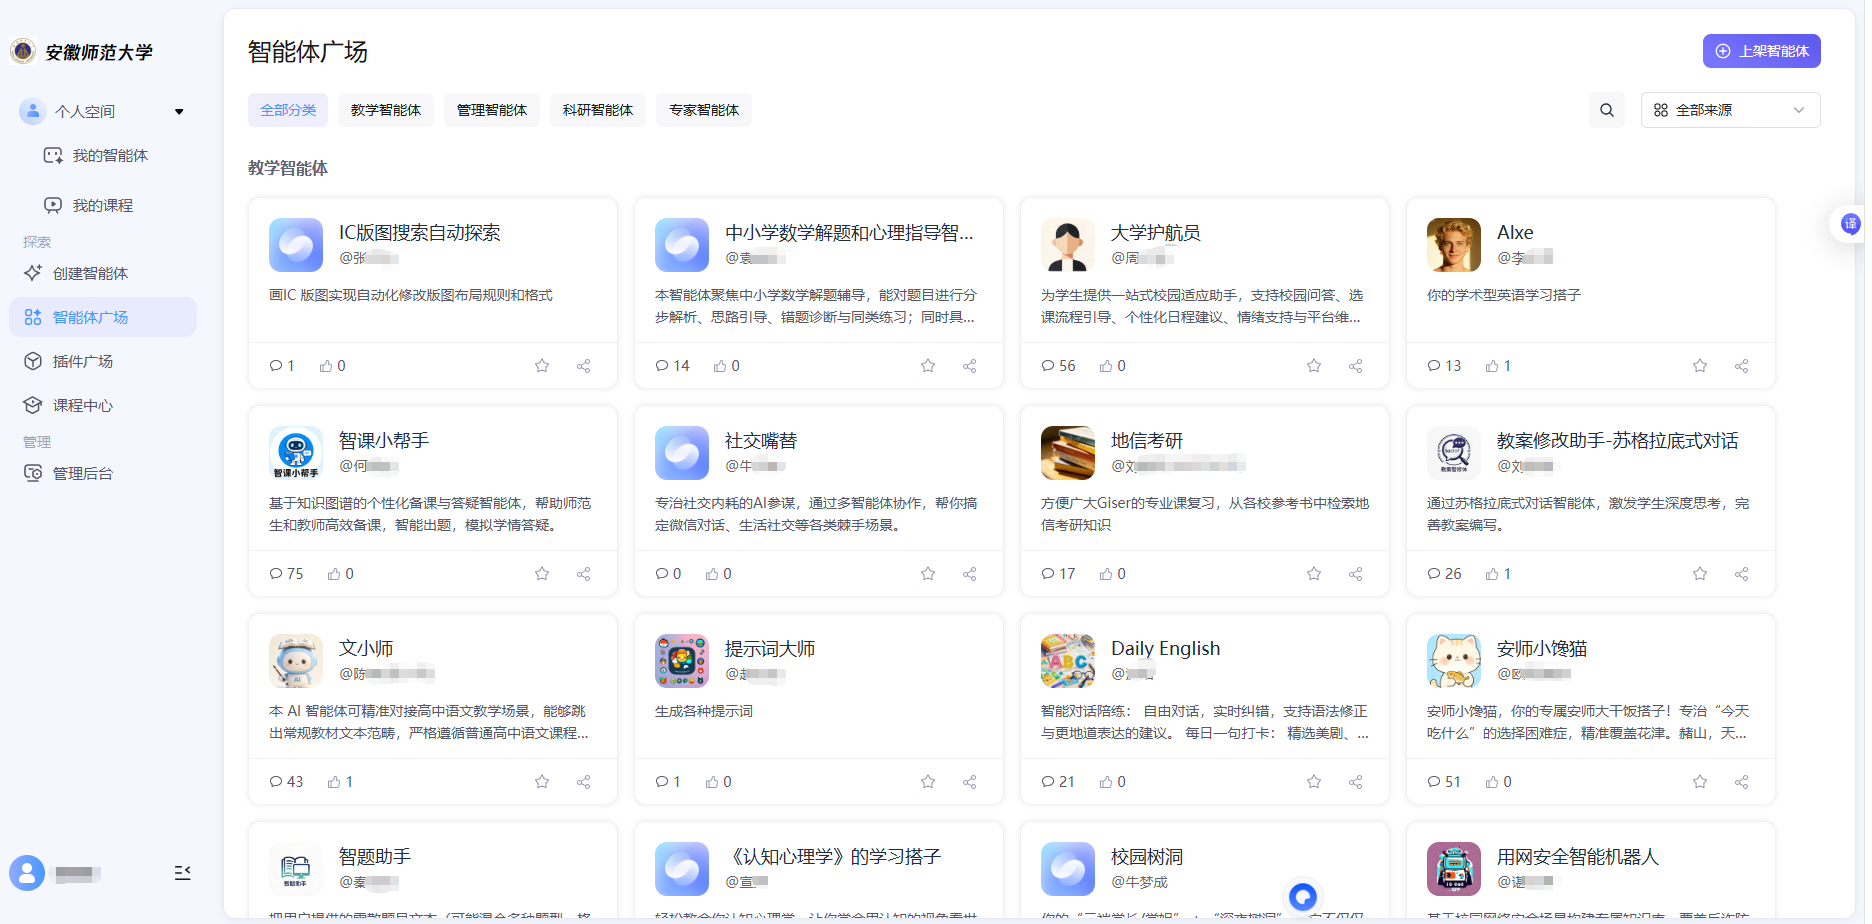Click the search magnifier icon
Viewport: 1872px width, 924px height.
tap(1606, 110)
